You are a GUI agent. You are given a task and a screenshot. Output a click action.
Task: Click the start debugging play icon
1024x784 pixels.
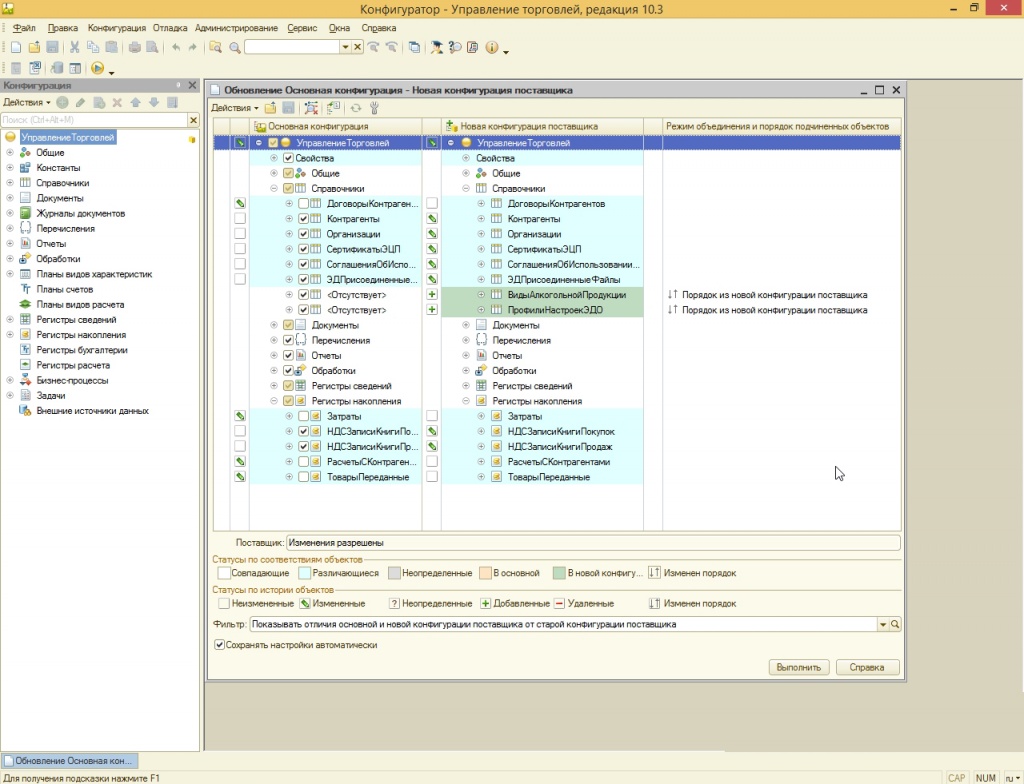pyautogui.click(x=97, y=69)
